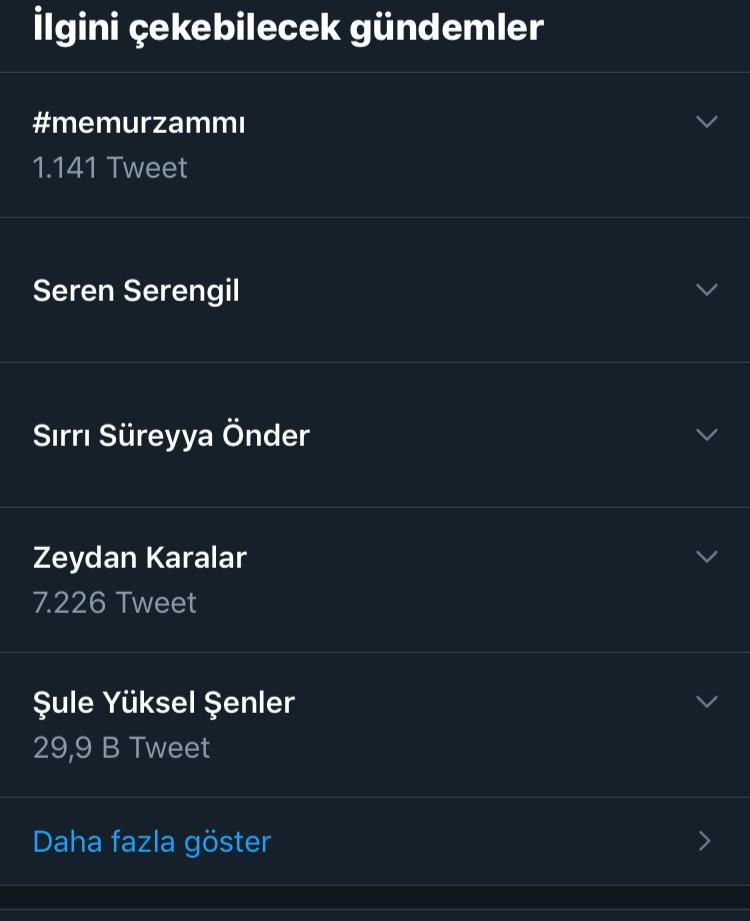Tap the word Önder in the third trend
750x921 pixels.
266,436
